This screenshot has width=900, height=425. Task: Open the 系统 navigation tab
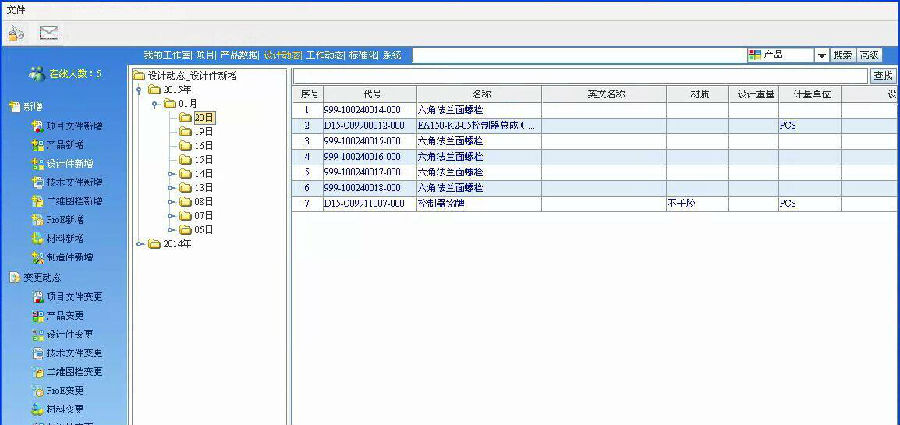coord(393,56)
